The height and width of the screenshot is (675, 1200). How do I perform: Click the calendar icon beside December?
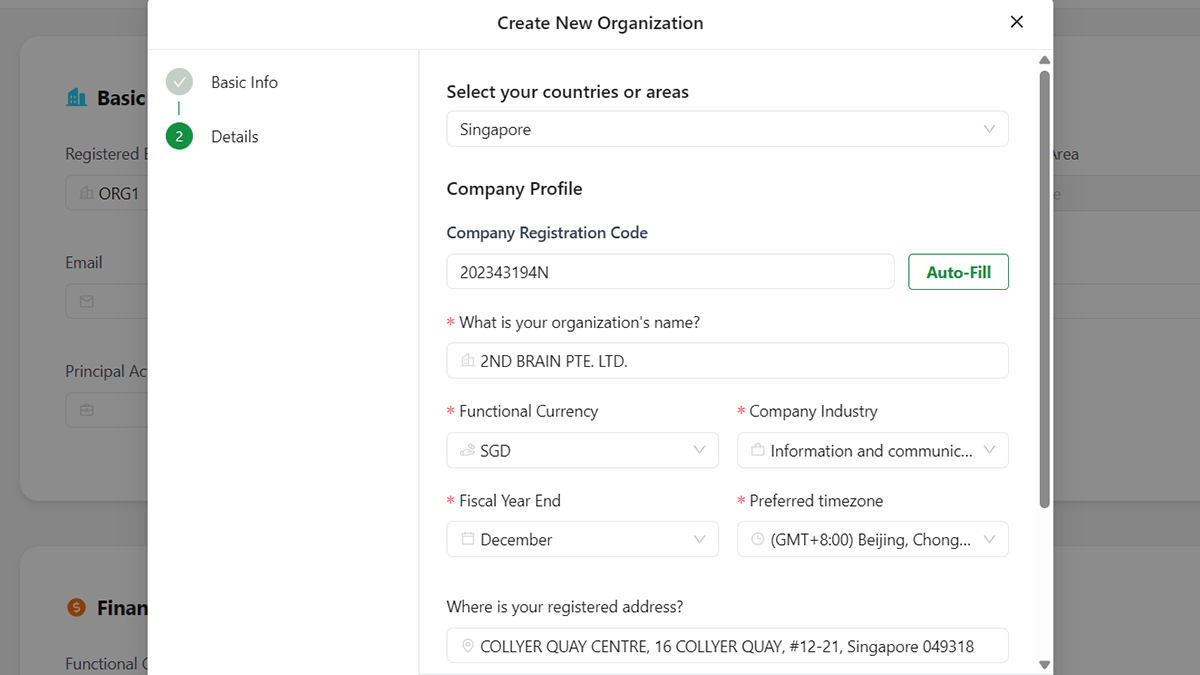tap(467, 539)
